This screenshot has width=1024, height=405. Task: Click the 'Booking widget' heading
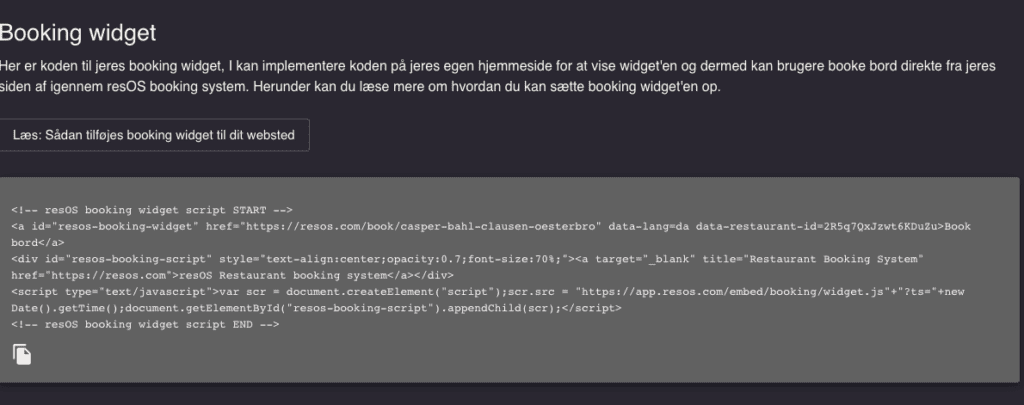78,33
